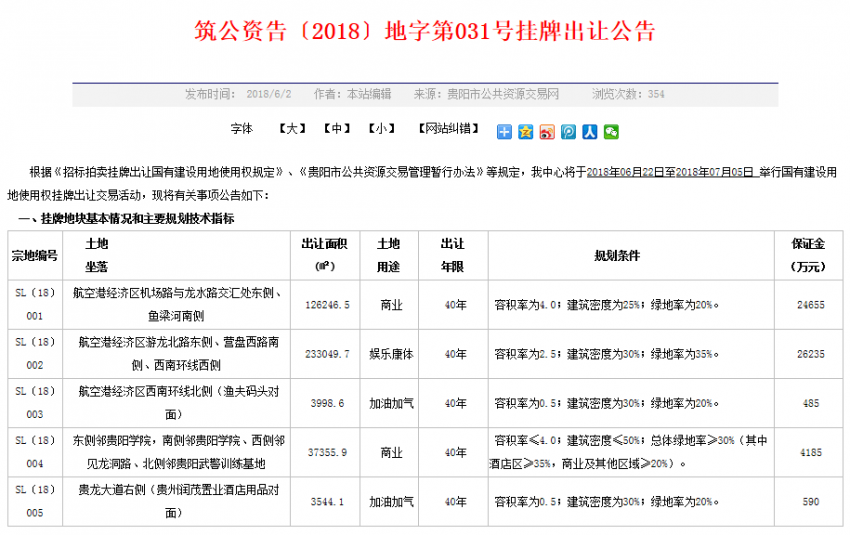Click area value 126246.5

tap(327, 305)
